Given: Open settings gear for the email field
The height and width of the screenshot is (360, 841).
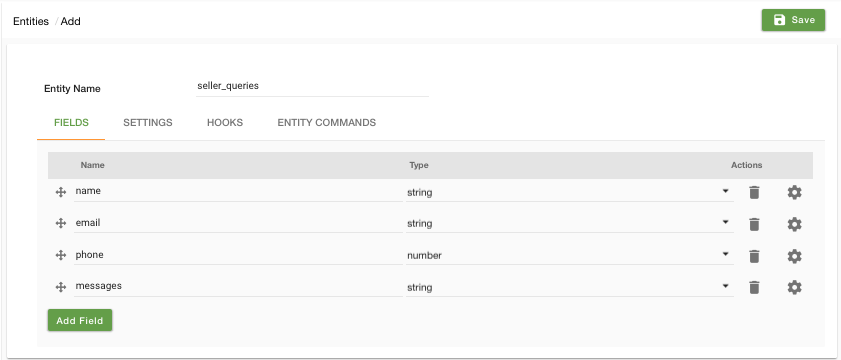Looking at the screenshot, I should pos(794,224).
